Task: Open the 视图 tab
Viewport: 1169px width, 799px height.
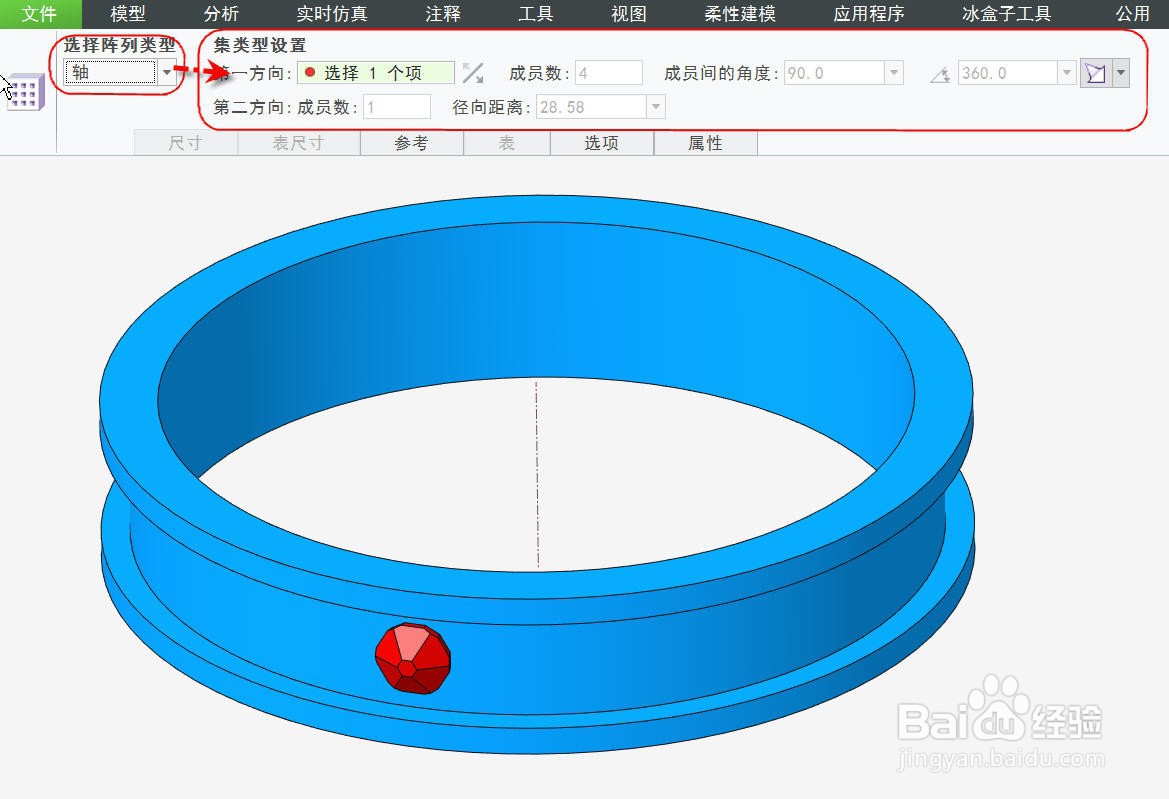Action: click(x=628, y=14)
